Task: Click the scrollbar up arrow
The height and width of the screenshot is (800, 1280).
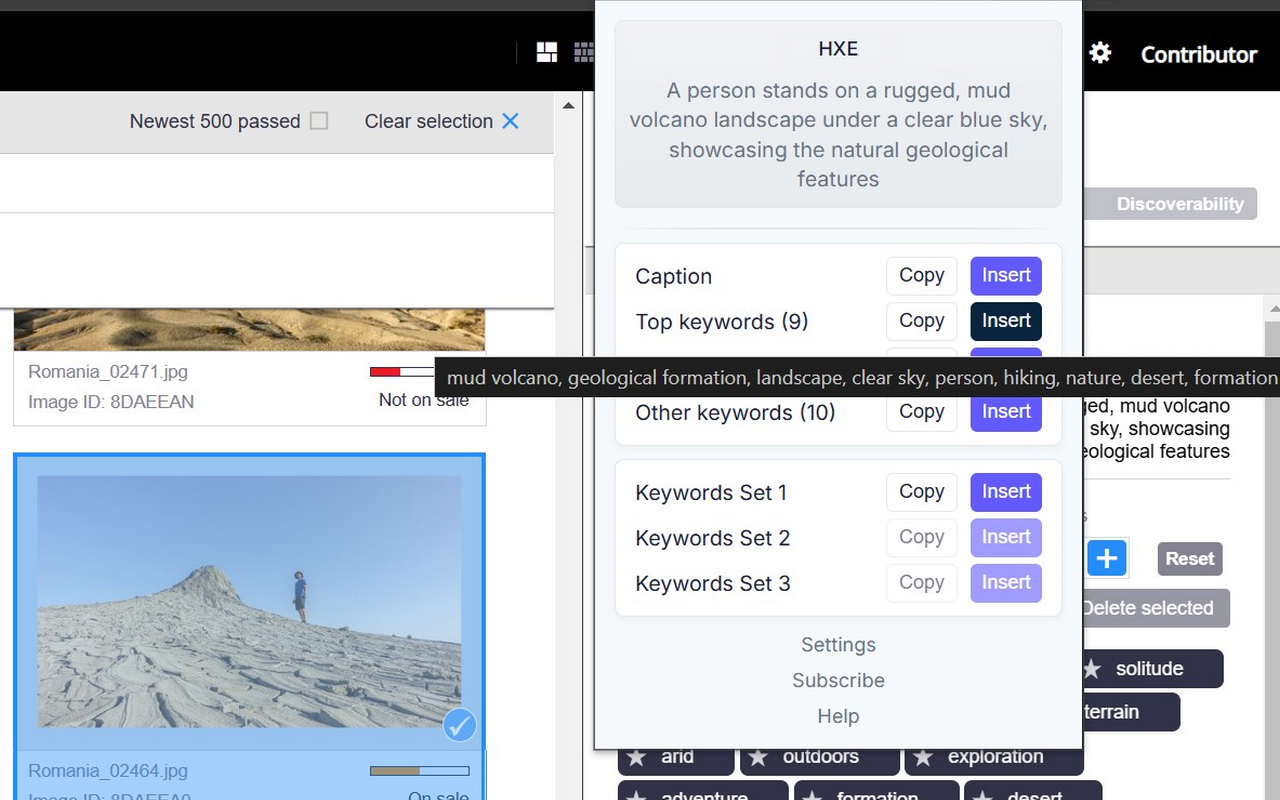Action: tap(568, 104)
